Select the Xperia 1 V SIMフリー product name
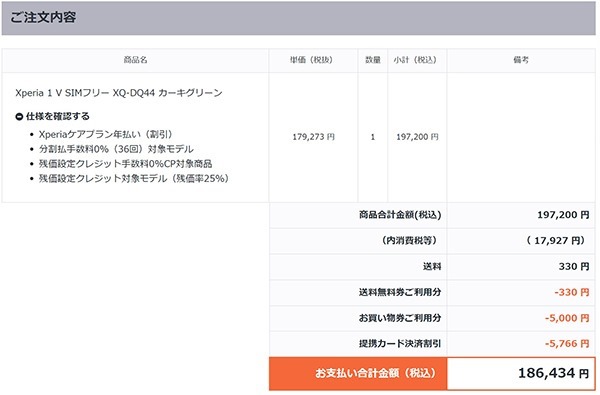The image size is (600, 395). [x=119, y=93]
